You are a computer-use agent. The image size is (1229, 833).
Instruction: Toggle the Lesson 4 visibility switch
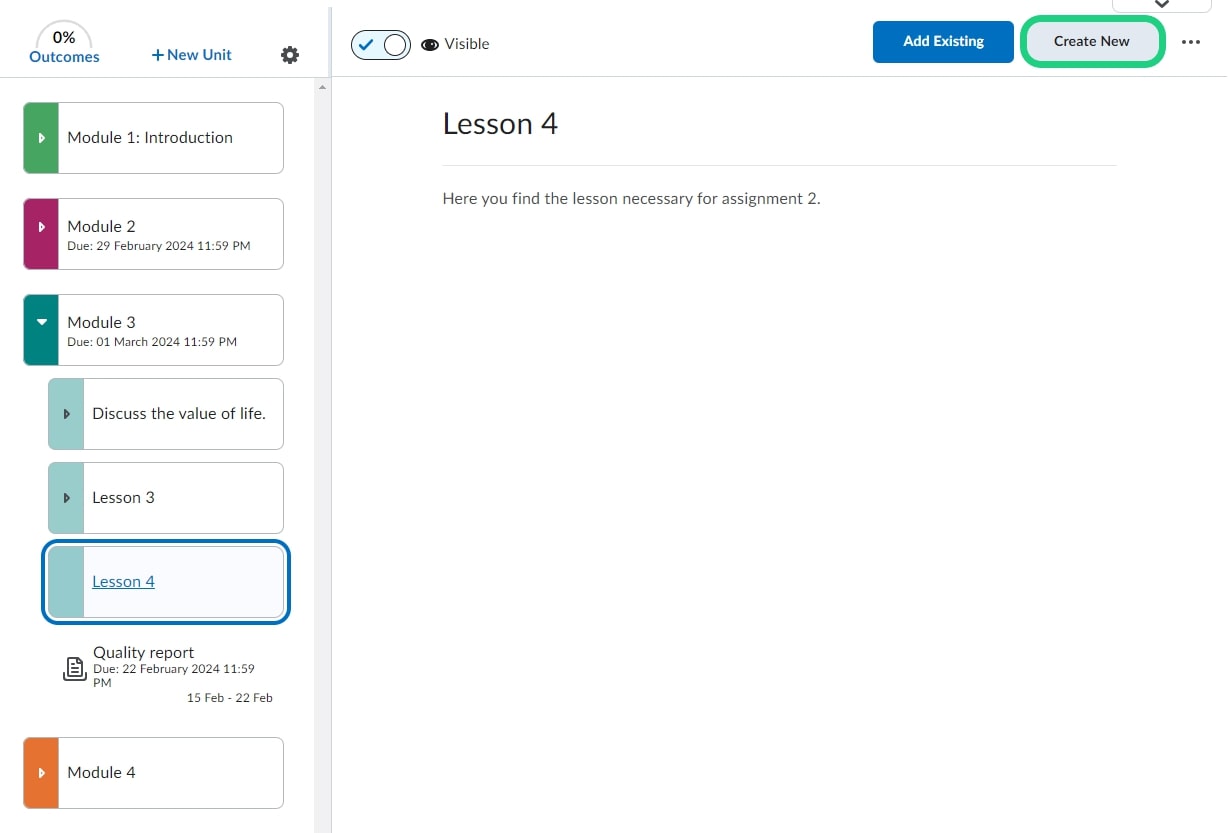381,45
